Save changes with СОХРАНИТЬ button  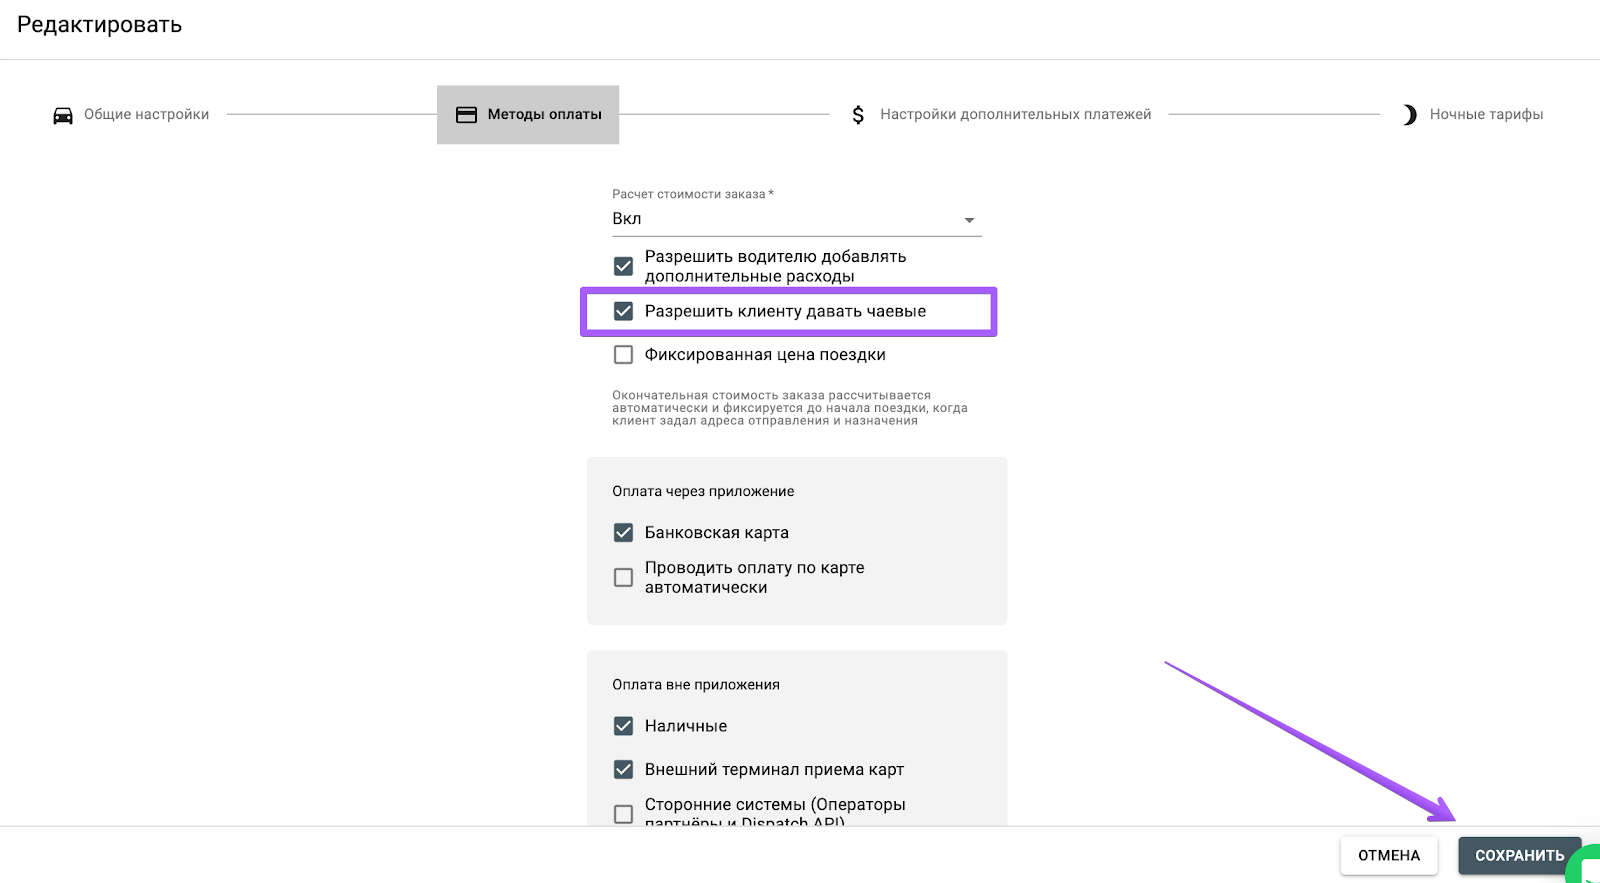[x=1520, y=856]
